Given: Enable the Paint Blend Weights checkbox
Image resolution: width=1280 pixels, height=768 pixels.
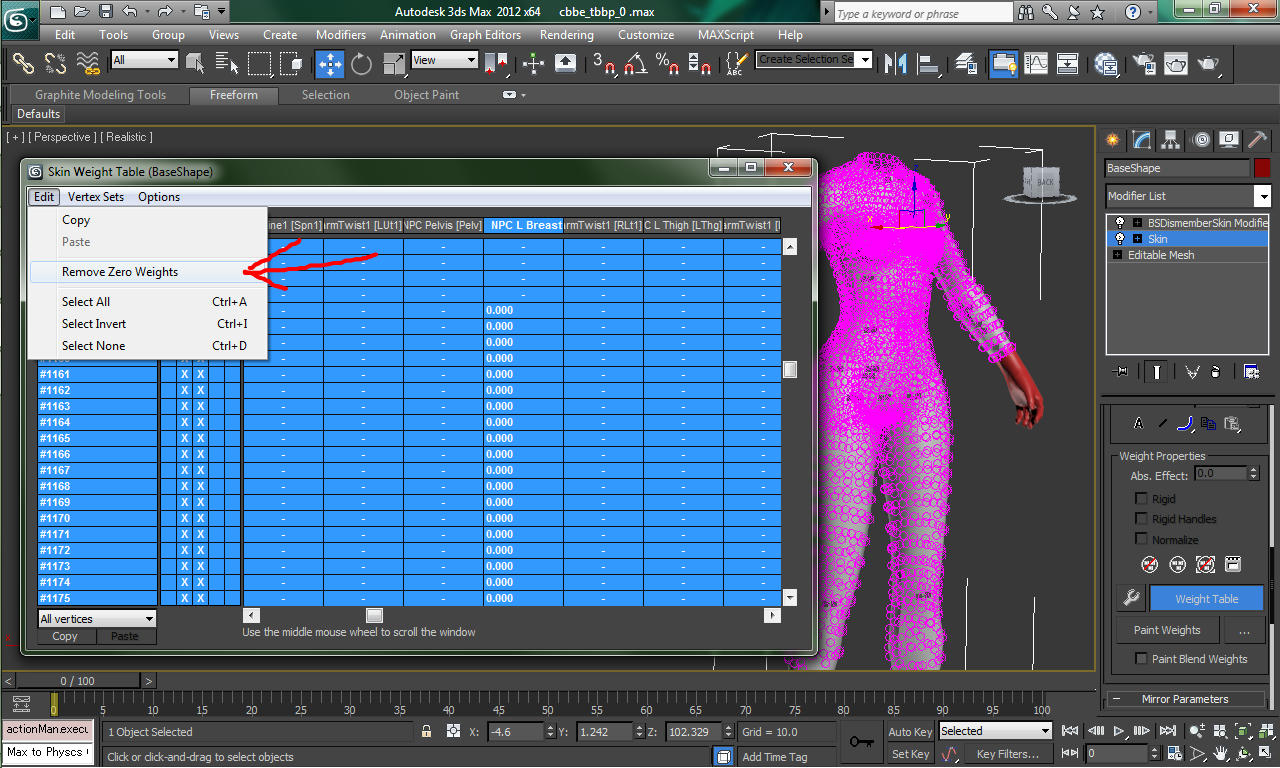Looking at the screenshot, I should 1141,659.
